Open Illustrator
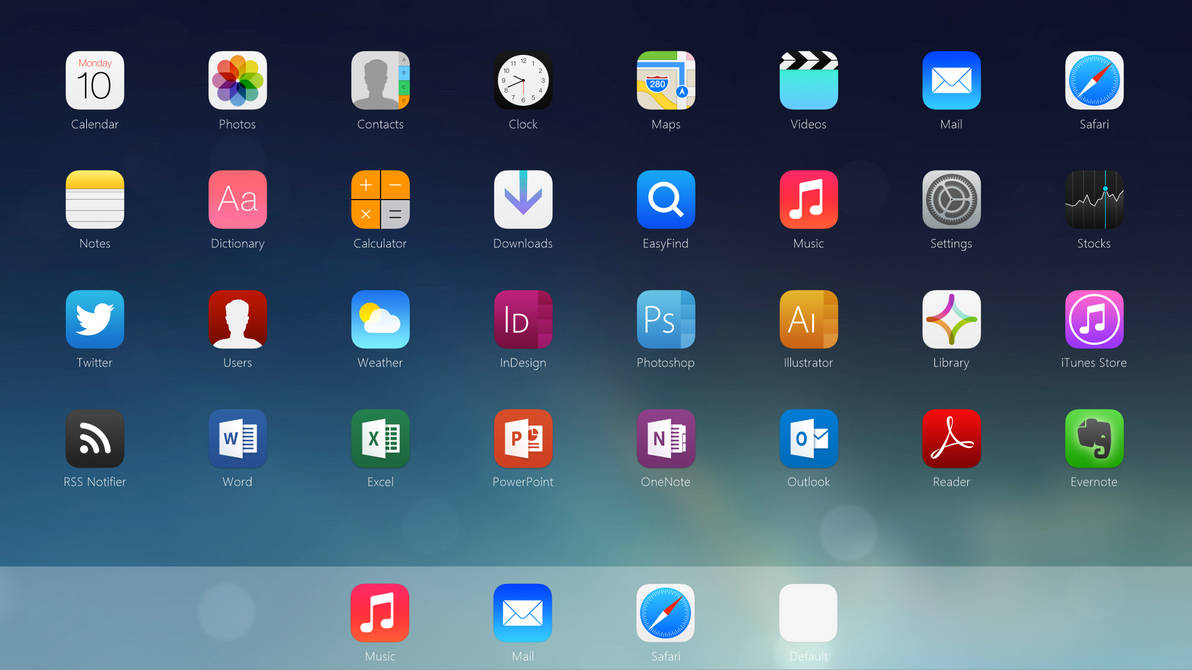Viewport: 1192px width, 670px height. tap(808, 319)
